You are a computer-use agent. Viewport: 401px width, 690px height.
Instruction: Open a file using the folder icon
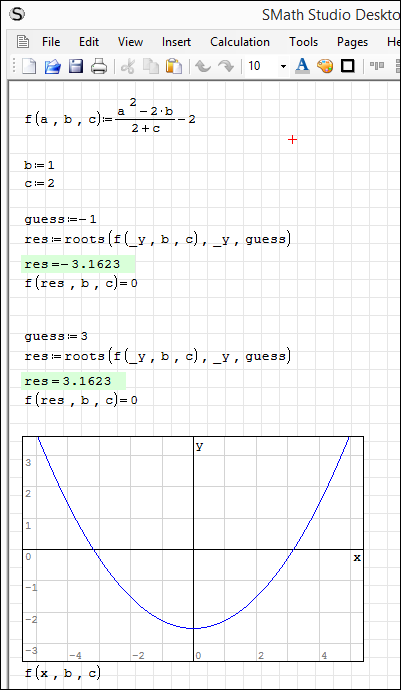pyautogui.click(x=52, y=66)
